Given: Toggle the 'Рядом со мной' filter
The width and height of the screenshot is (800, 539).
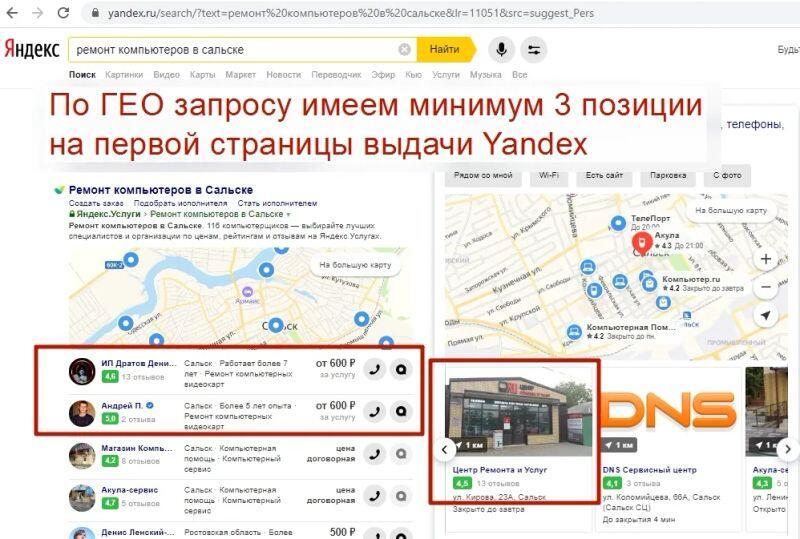Looking at the screenshot, I should (483, 175).
